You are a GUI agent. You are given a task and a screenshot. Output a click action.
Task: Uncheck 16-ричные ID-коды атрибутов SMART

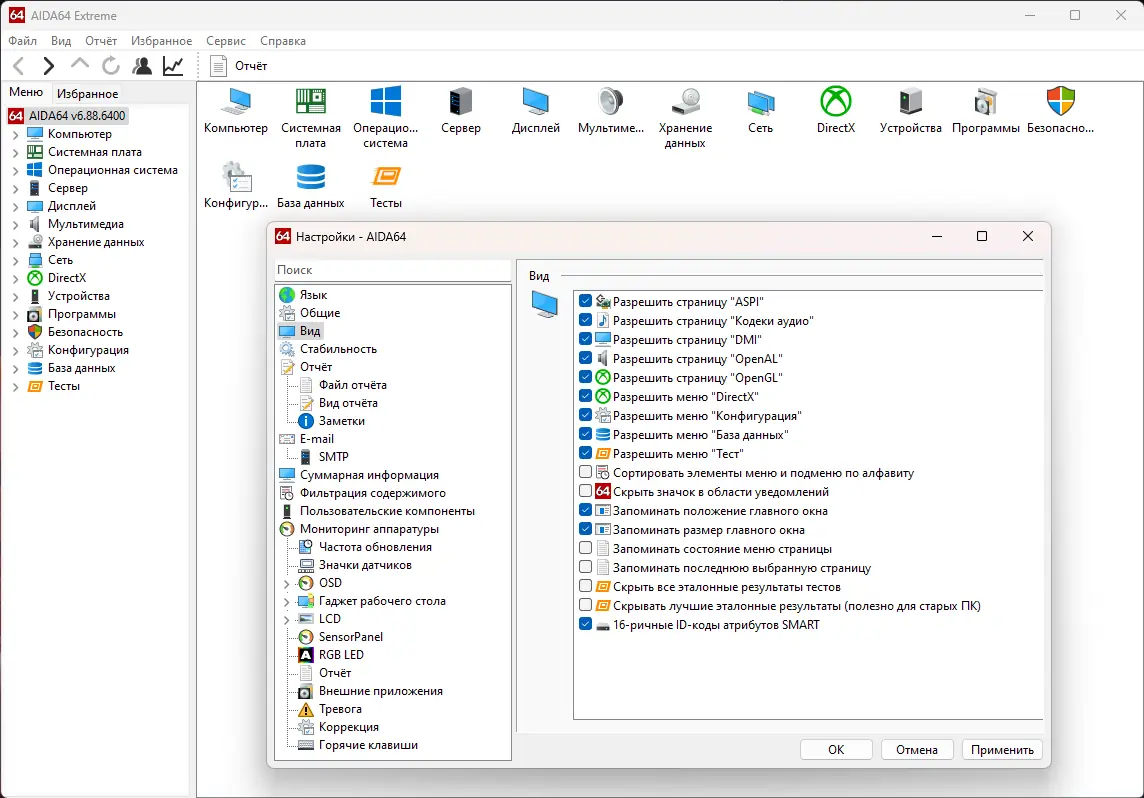click(585, 624)
